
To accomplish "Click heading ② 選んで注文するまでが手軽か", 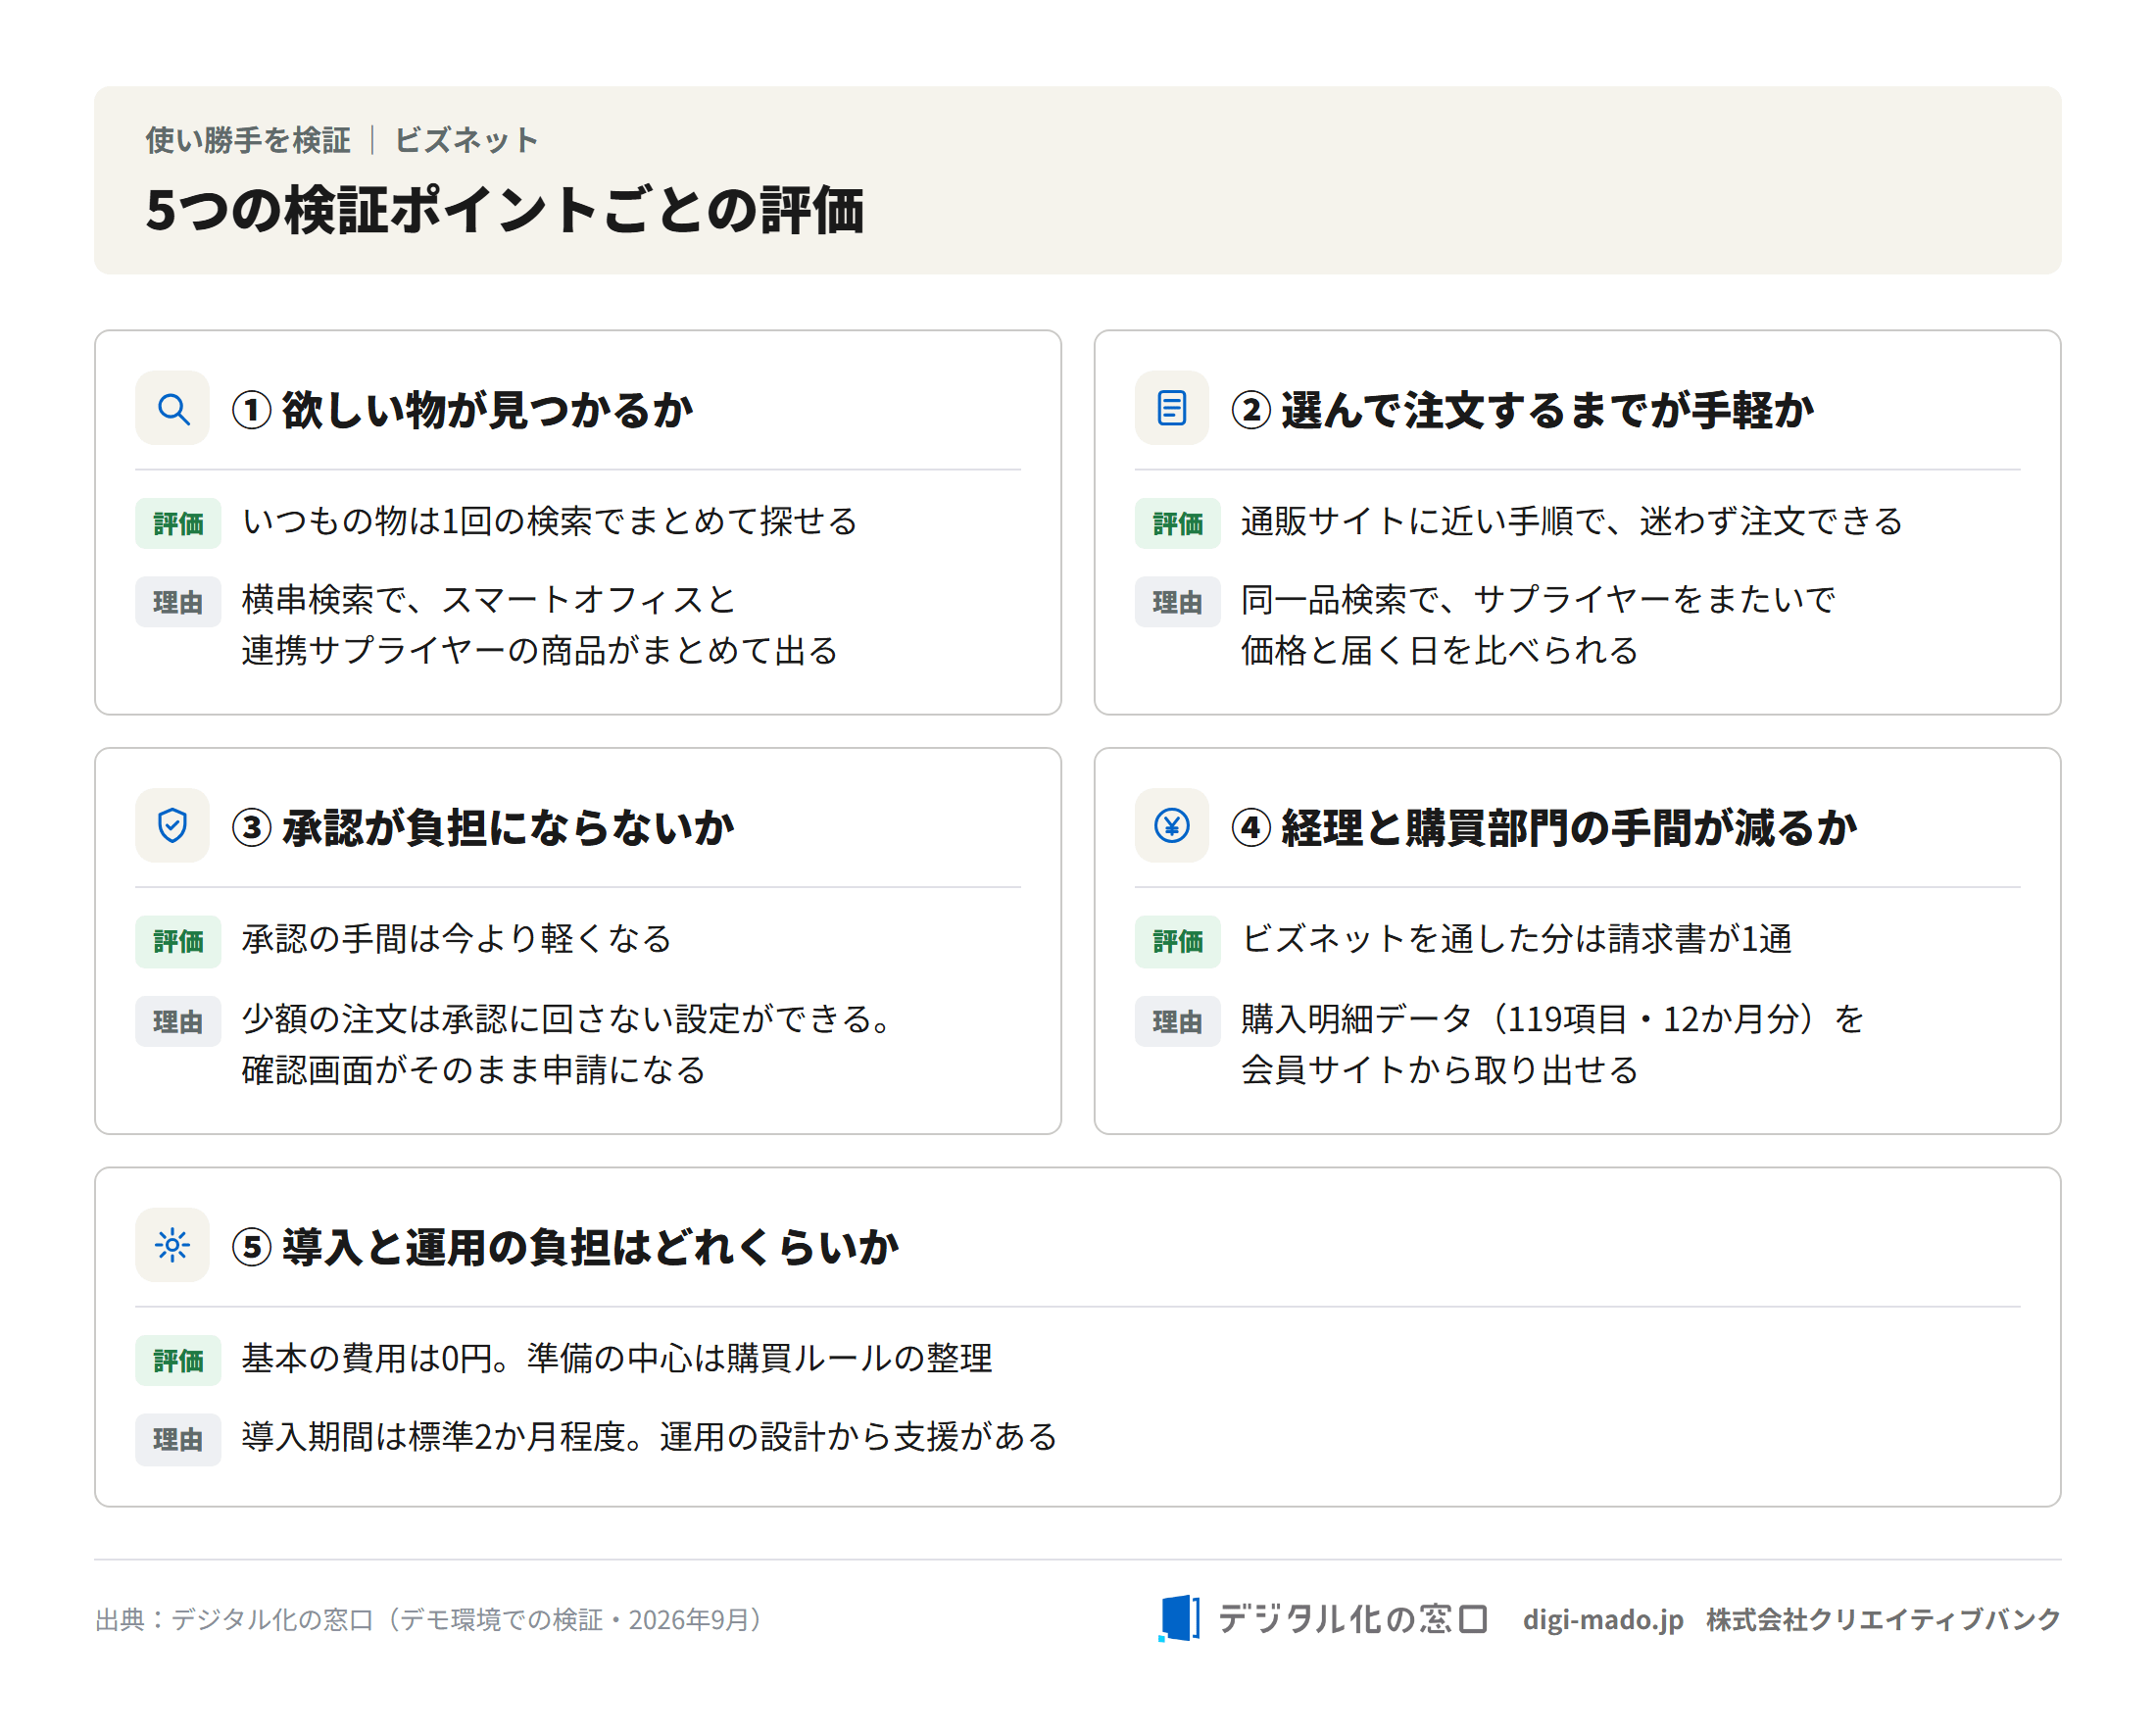I will pyautogui.click(x=1522, y=410).
